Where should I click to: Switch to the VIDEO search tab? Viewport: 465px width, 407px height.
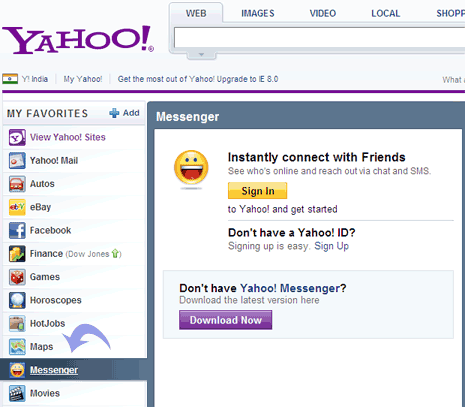[323, 13]
